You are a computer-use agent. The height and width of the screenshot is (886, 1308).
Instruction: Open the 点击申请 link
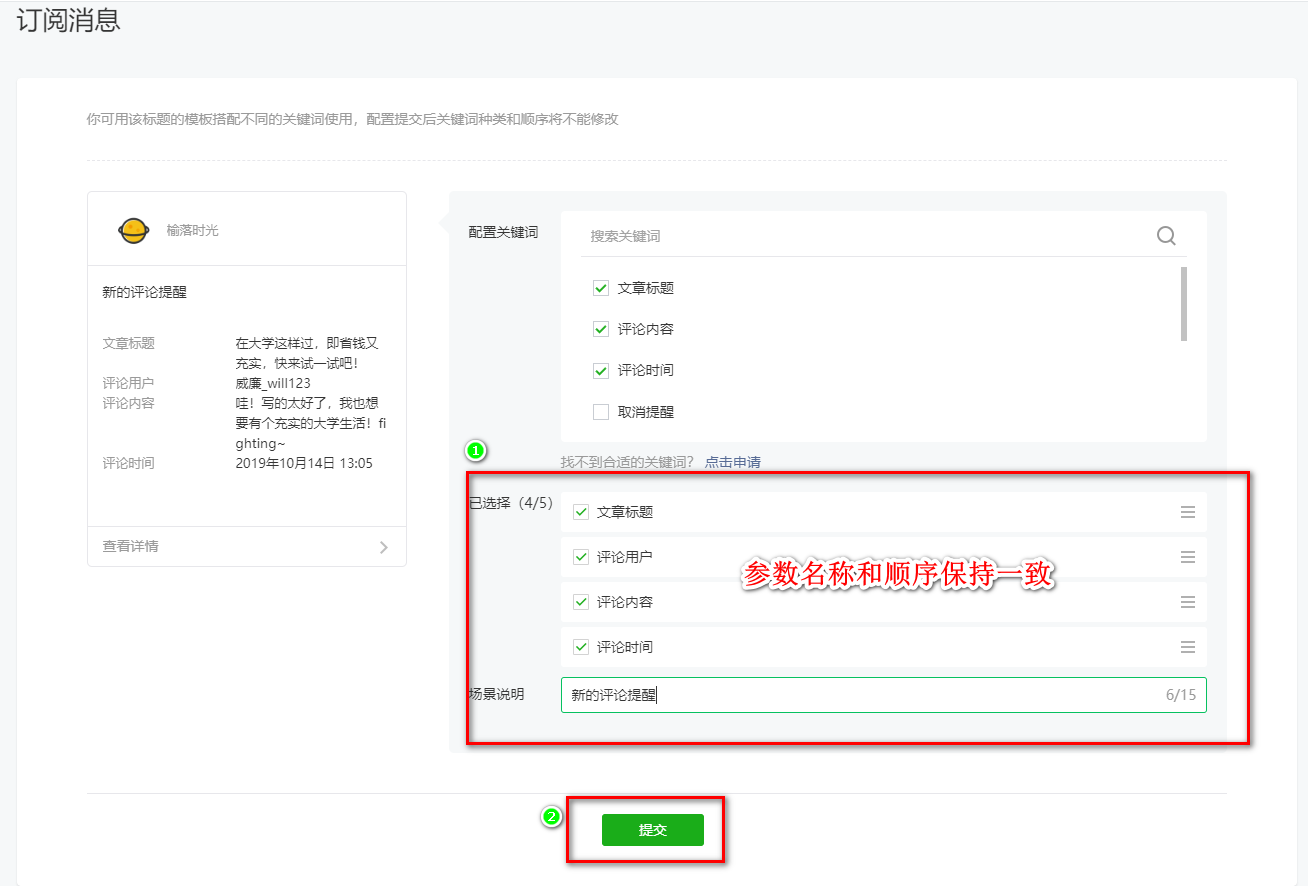[732, 462]
